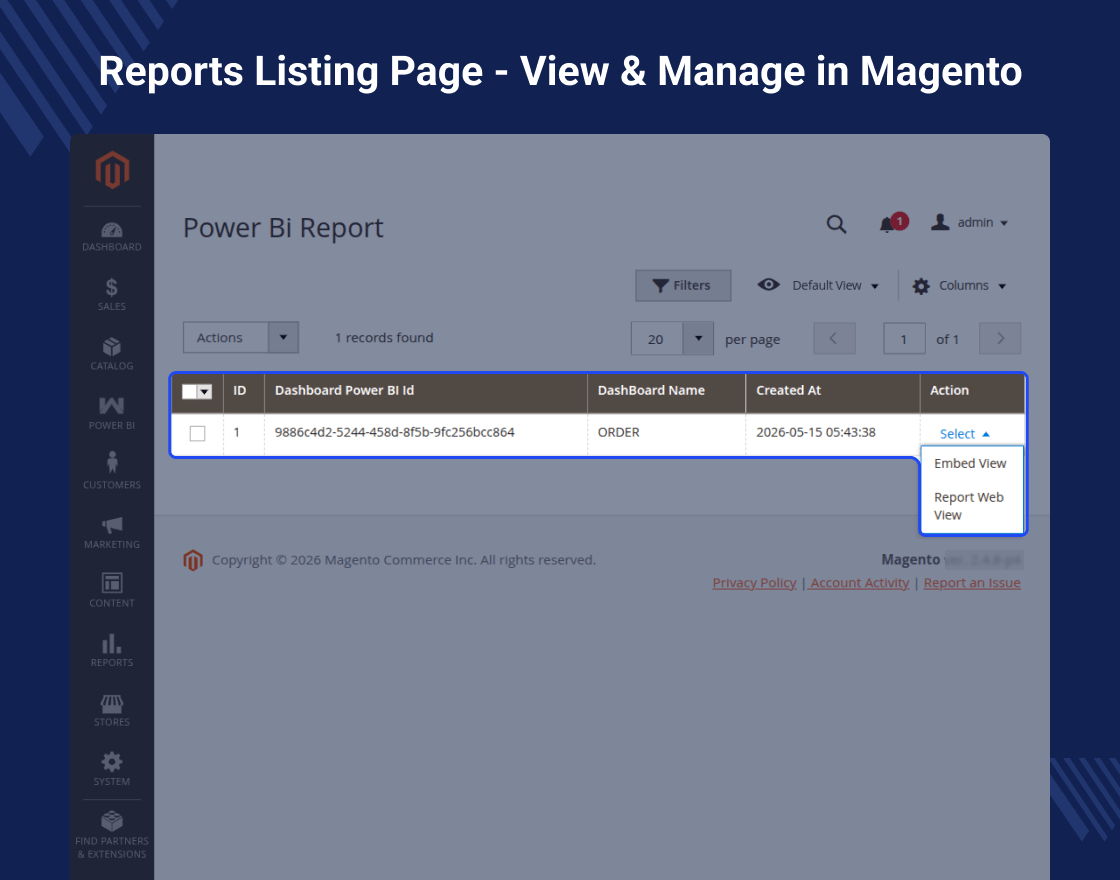Open notifications bell icon
This screenshot has width=1120, height=880.
point(892,223)
